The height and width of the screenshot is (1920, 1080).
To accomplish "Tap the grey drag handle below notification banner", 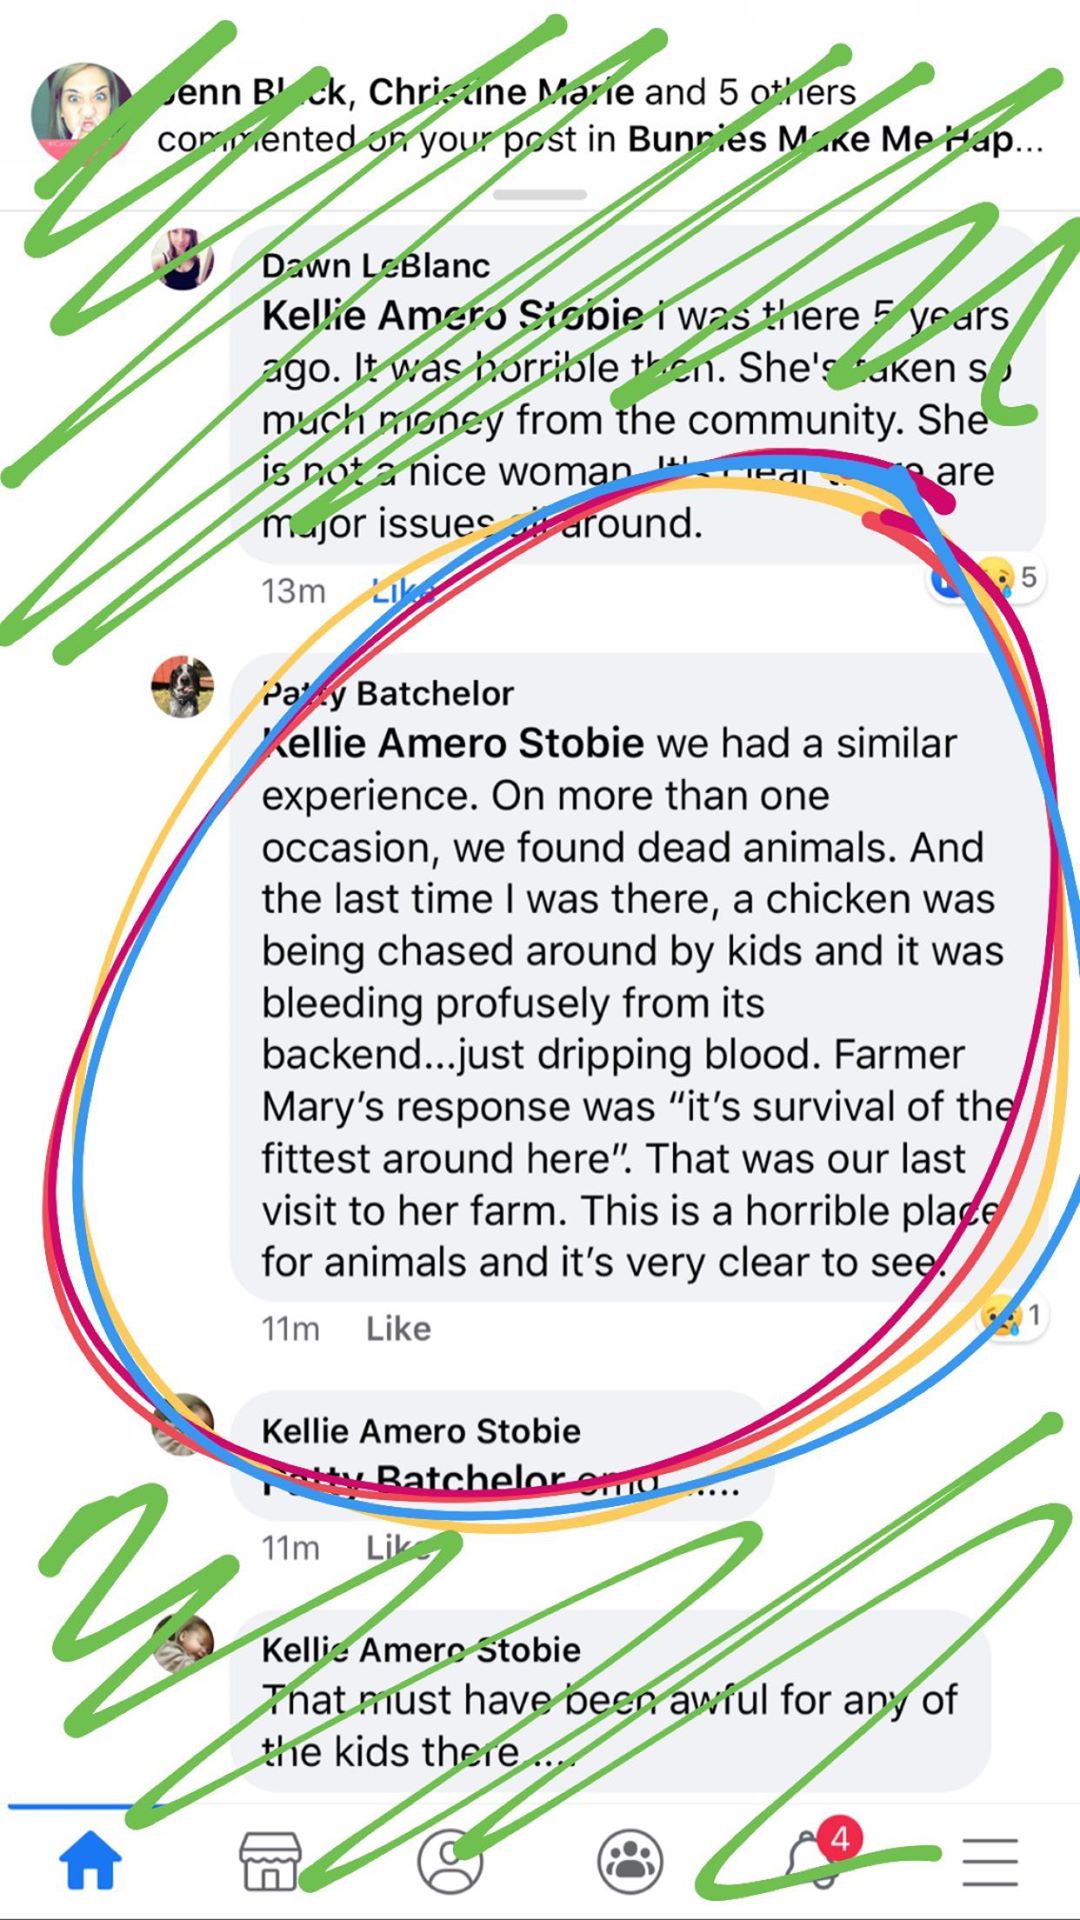I will point(540,195).
